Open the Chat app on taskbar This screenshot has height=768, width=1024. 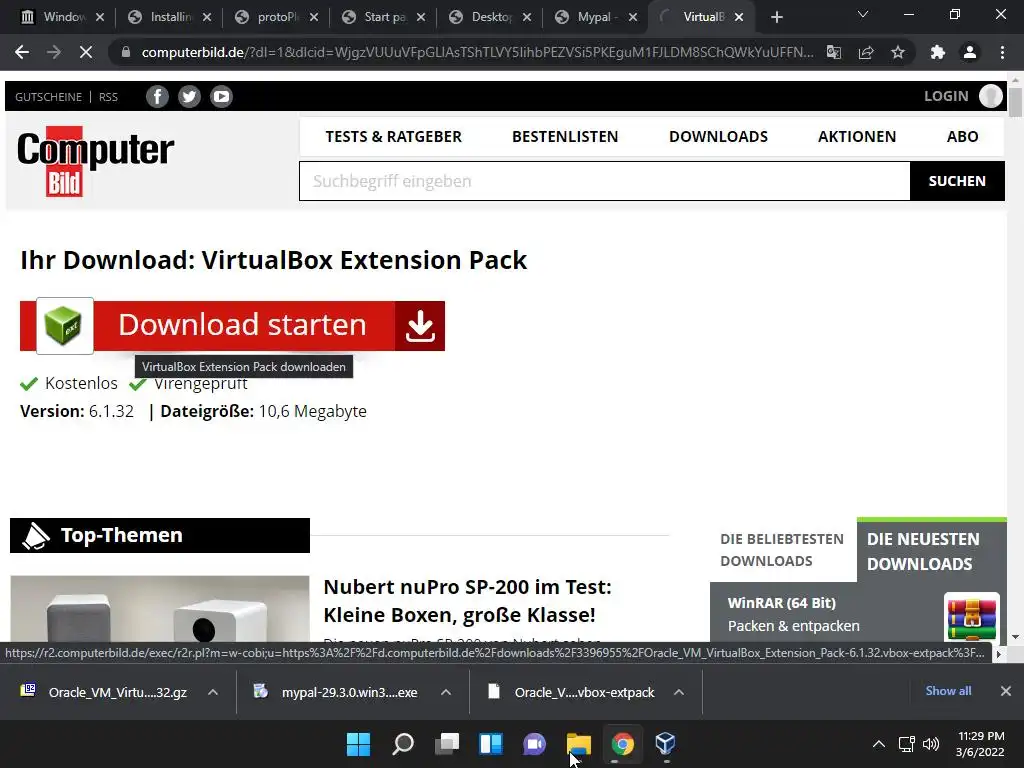tap(535, 744)
